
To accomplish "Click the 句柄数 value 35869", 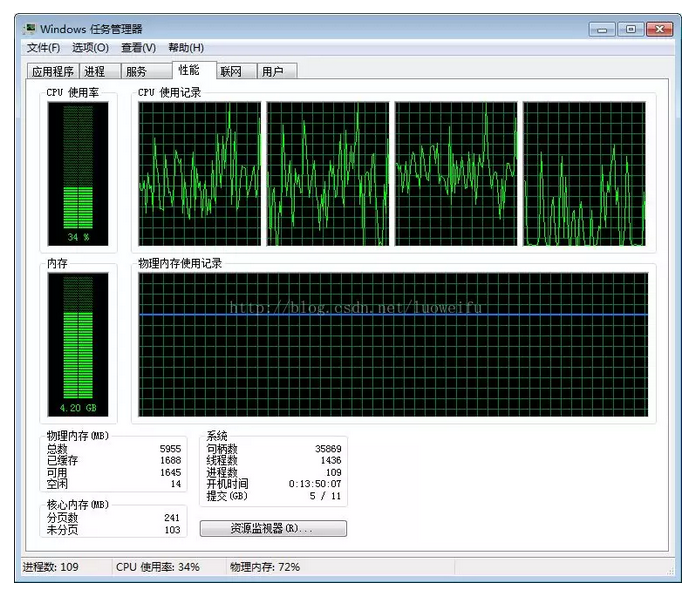I will [328, 448].
